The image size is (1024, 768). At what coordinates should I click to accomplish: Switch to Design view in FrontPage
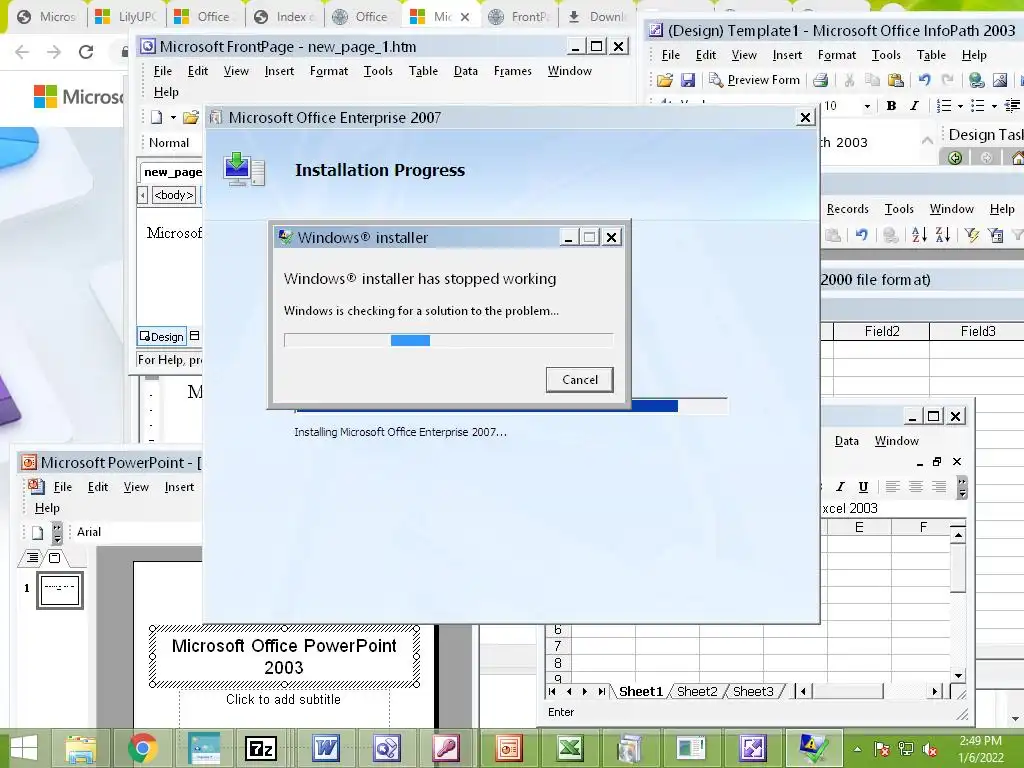click(x=161, y=336)
